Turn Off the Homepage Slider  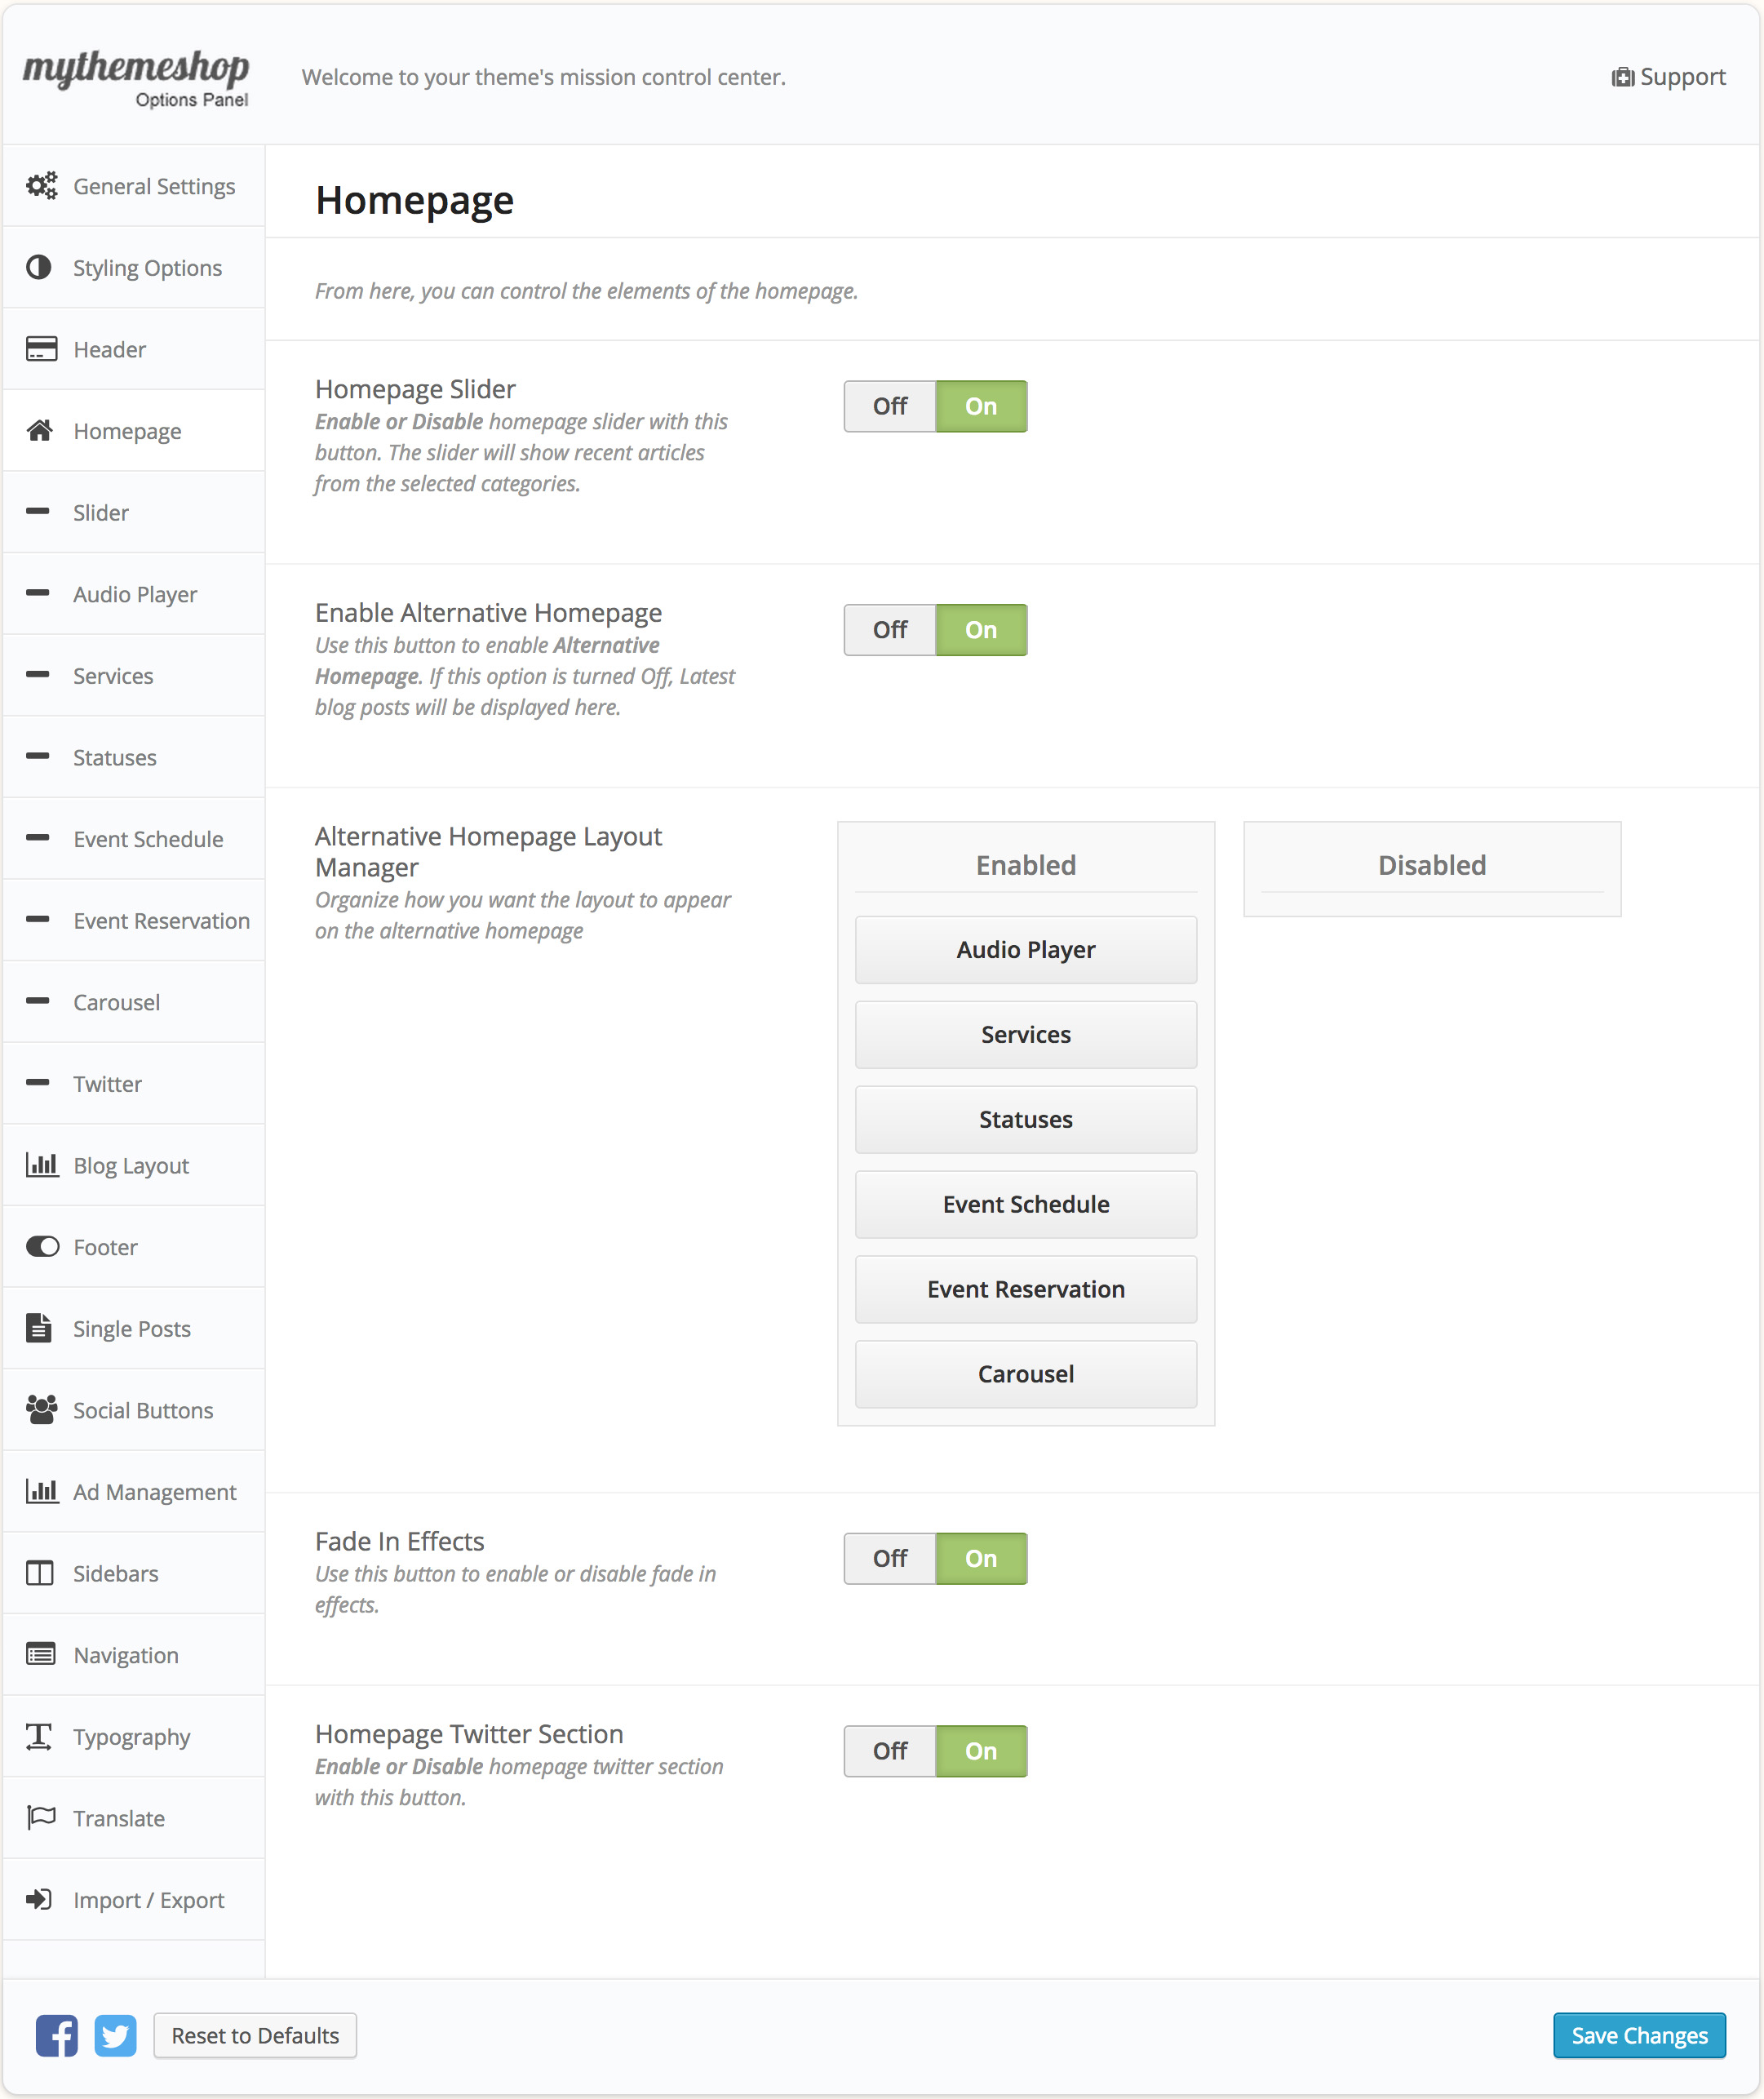889,406
